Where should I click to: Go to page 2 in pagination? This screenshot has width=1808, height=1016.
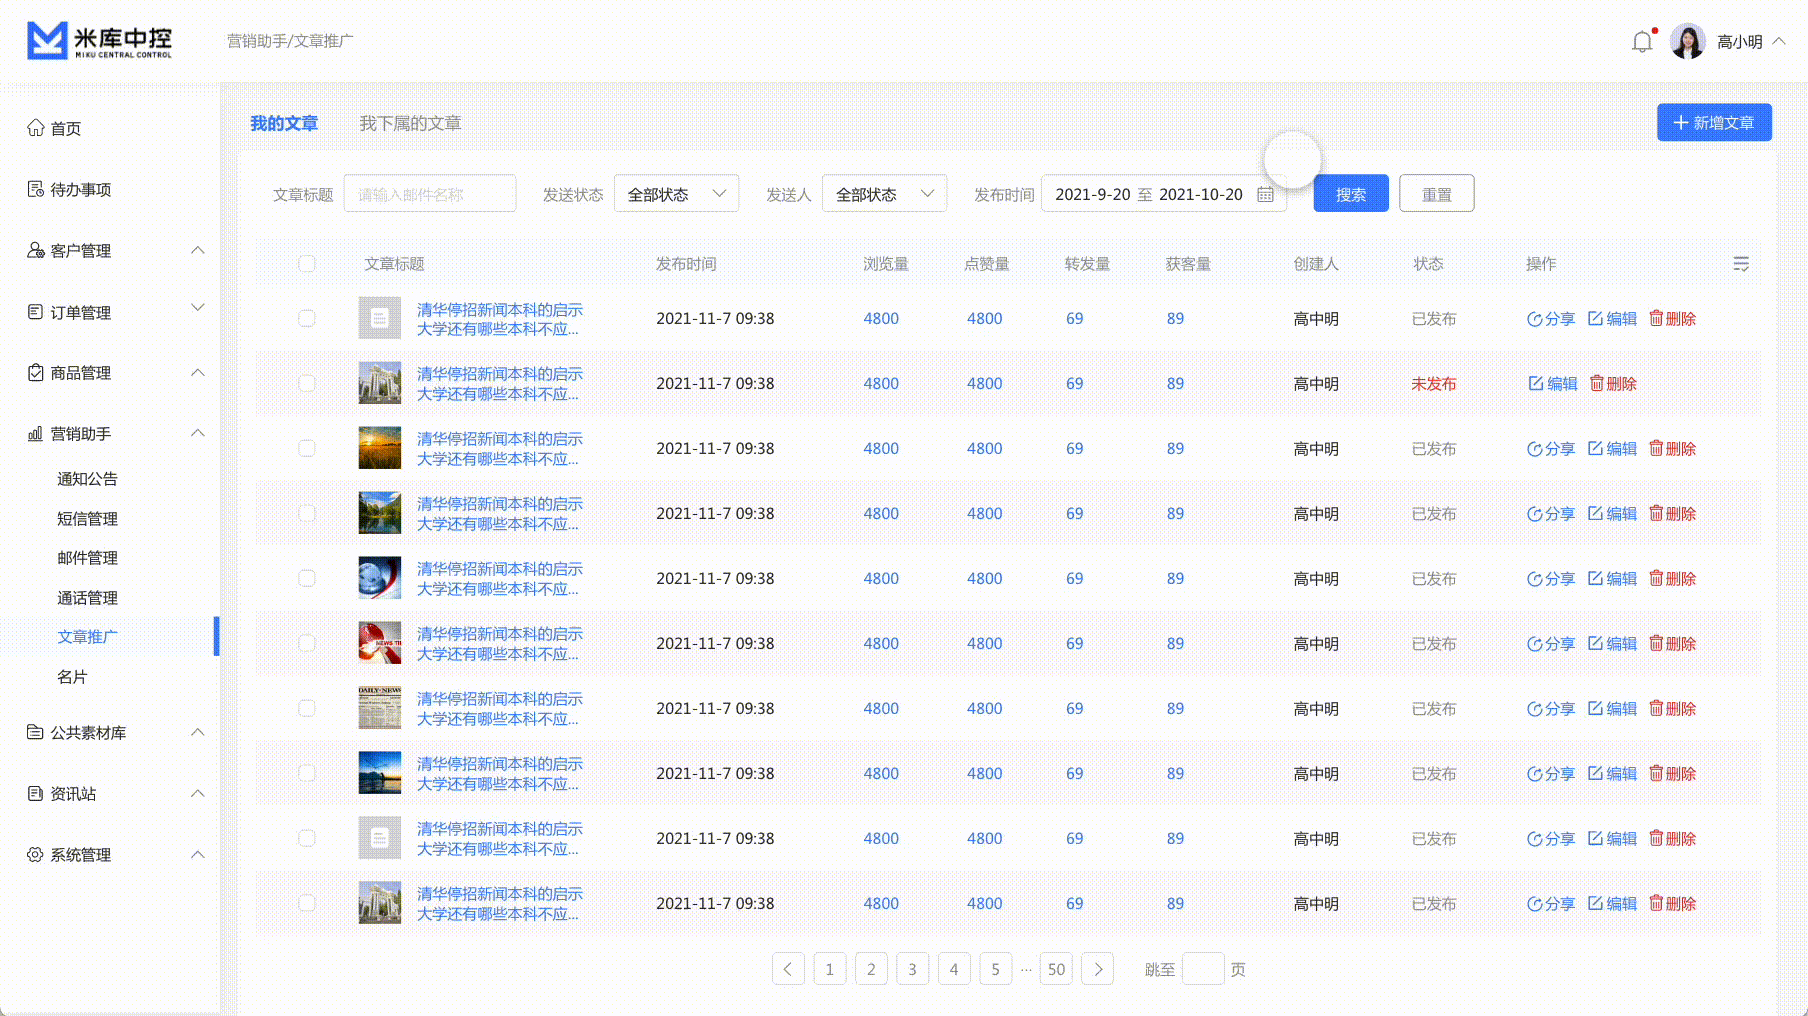[x=871, y=969]
